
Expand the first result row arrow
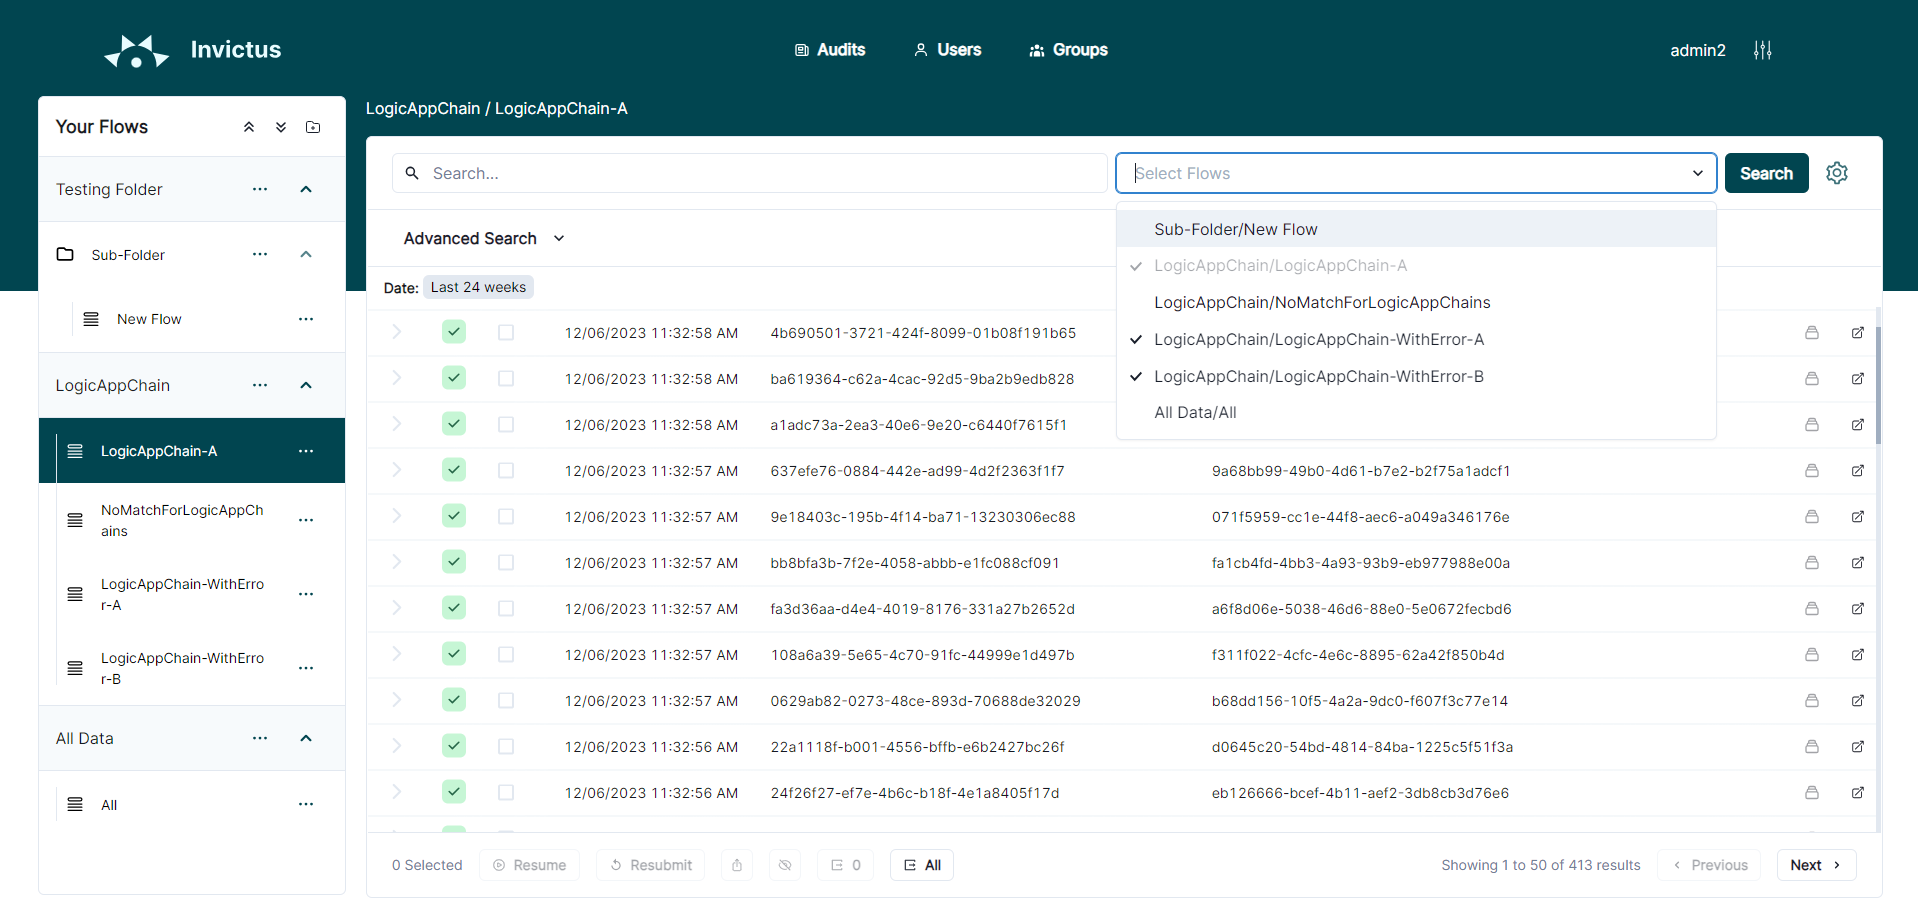click(x=397, y=332)
